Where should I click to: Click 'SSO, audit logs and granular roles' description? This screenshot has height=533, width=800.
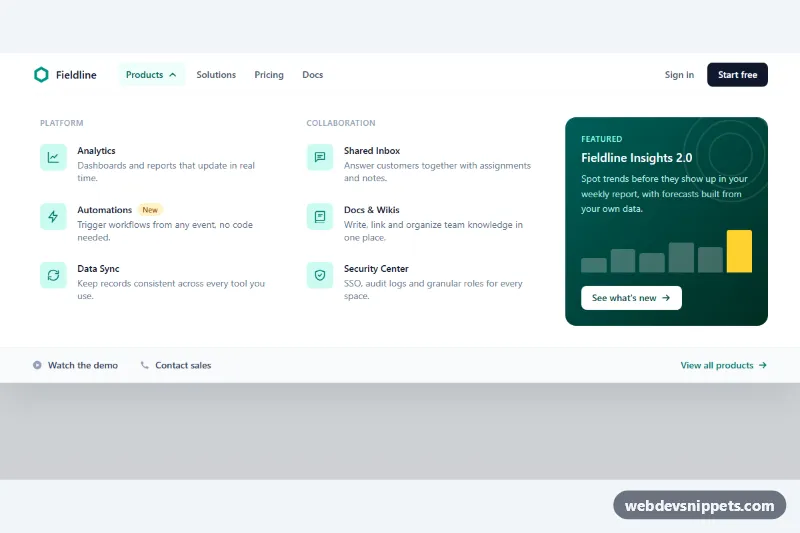pos(433,289)
